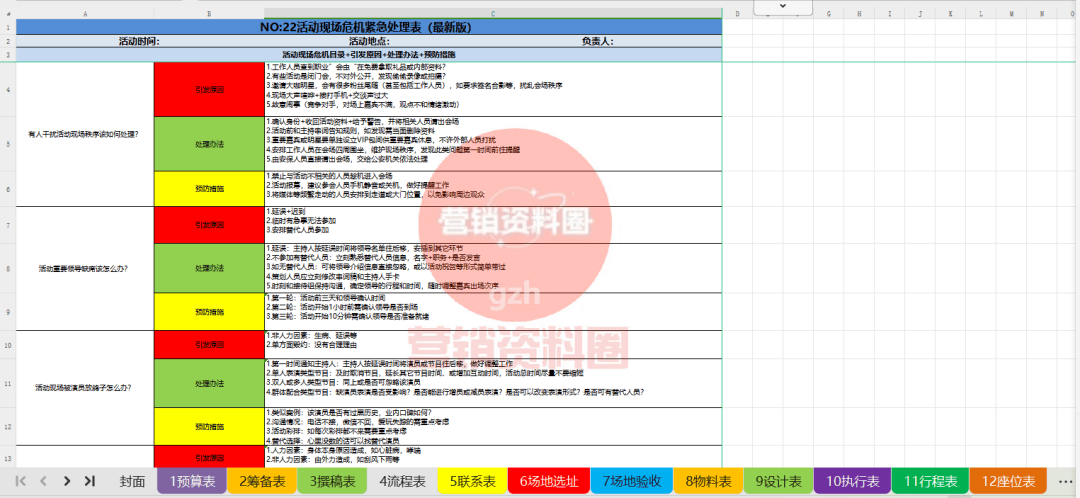Switch to the 1预算表 sheet tab
Image resolution: width=1080 pixels, height=498 pixels.
pos(191,481)
